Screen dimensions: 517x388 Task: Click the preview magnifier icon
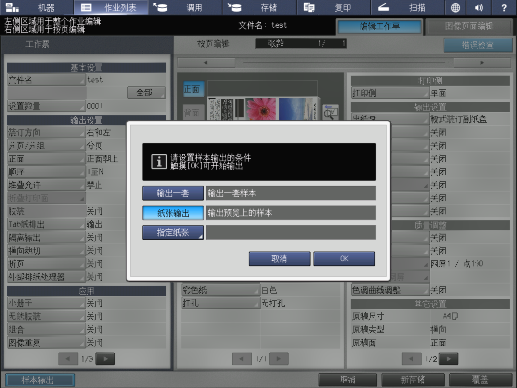click(330, 112)
